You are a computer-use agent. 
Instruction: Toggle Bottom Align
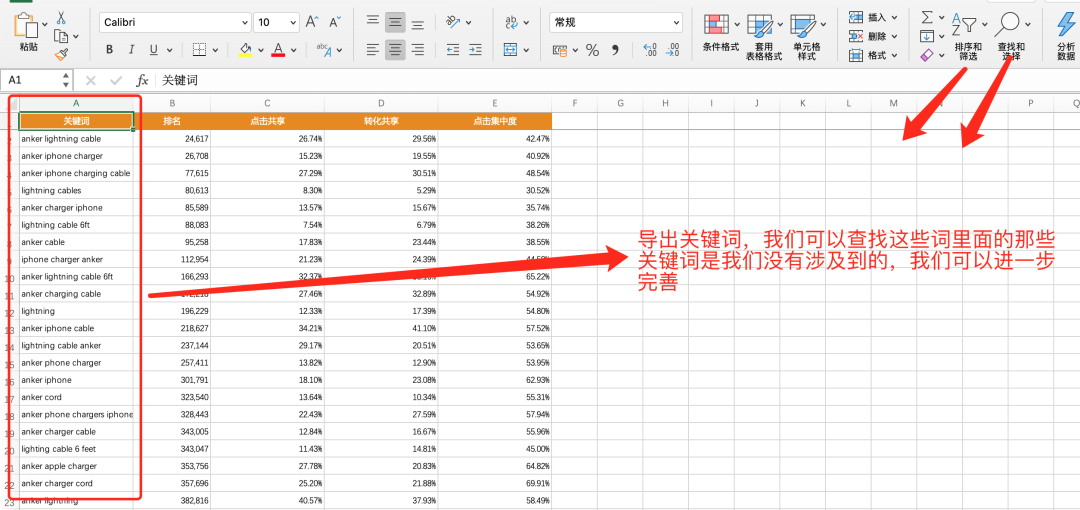[417, 24]
